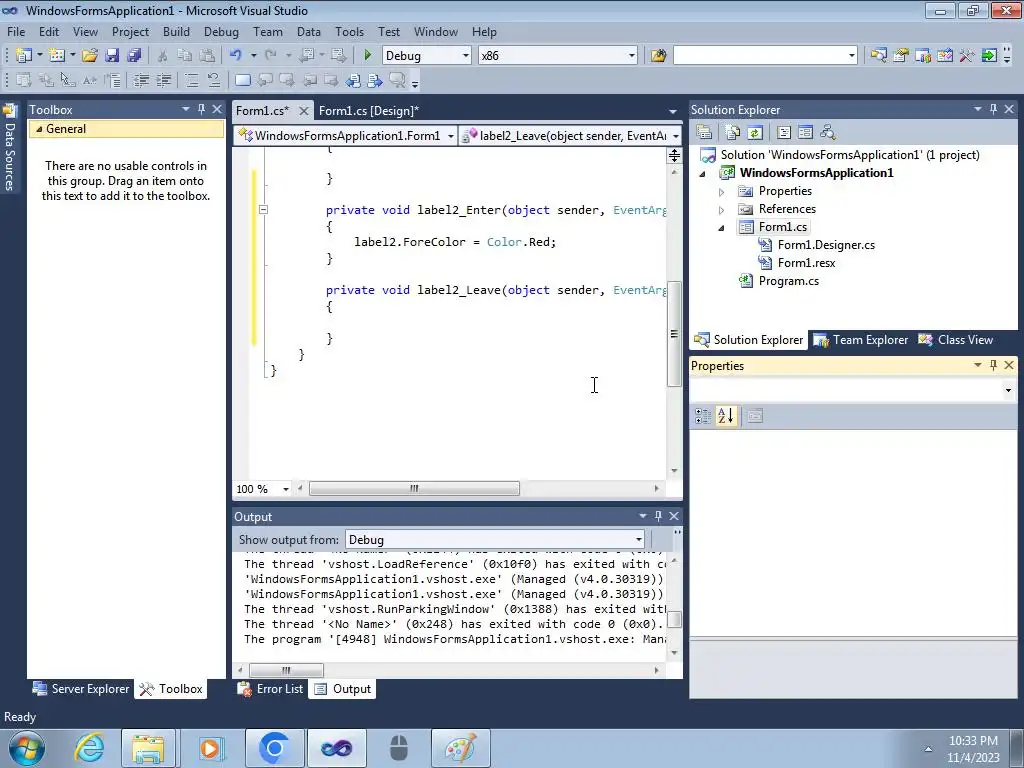Click View Designer icon in Solution Explorer
The image size is (1024, 768).
[806, 133]
